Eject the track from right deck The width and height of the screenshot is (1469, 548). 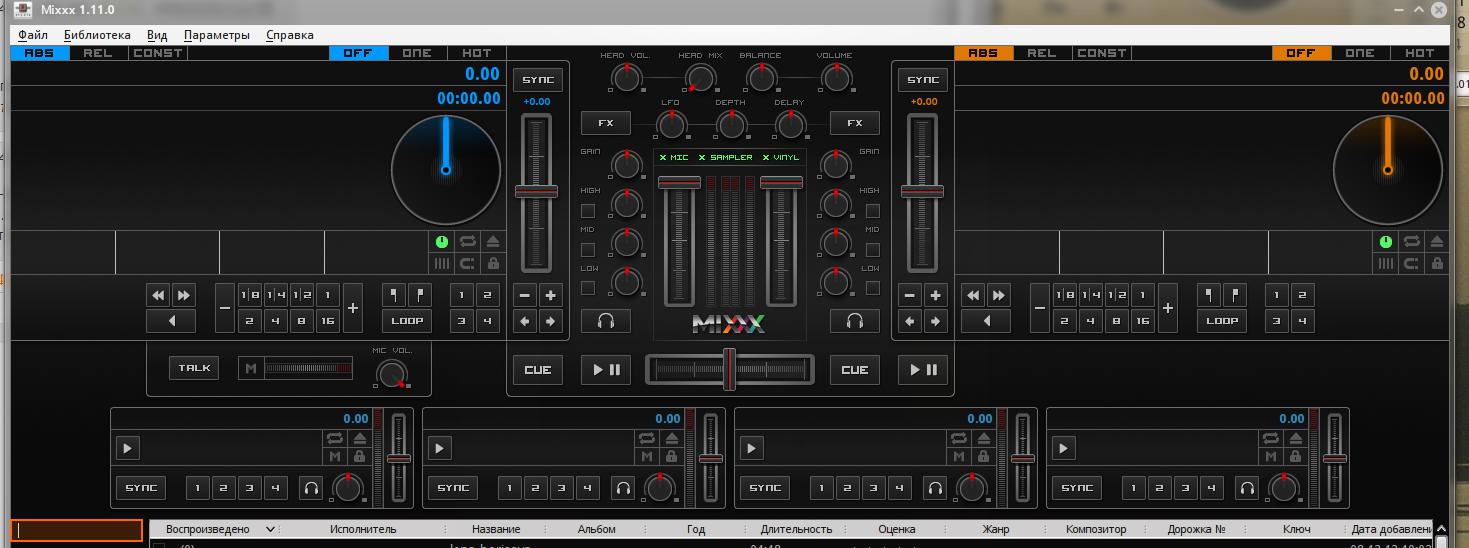[1436, 241]
